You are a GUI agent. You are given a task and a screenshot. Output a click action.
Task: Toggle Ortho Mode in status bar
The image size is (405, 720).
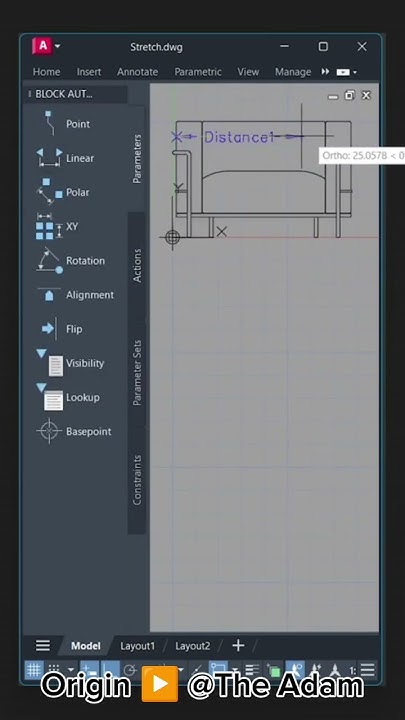(x=110, y=670)
